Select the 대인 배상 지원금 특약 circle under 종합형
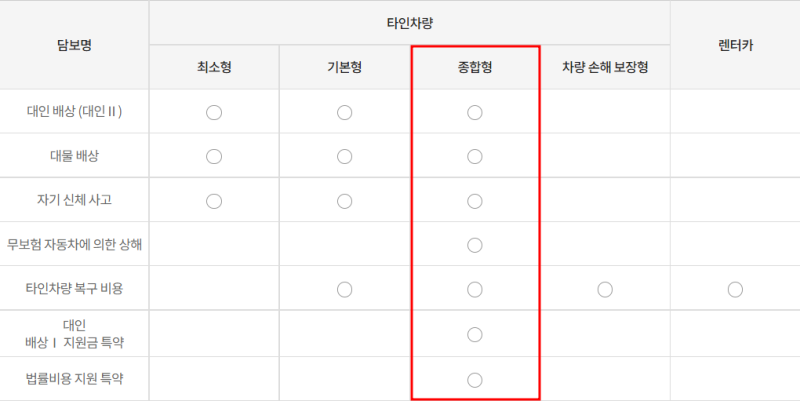The width and height of the screenshot is (800, 401). point(475,334)
